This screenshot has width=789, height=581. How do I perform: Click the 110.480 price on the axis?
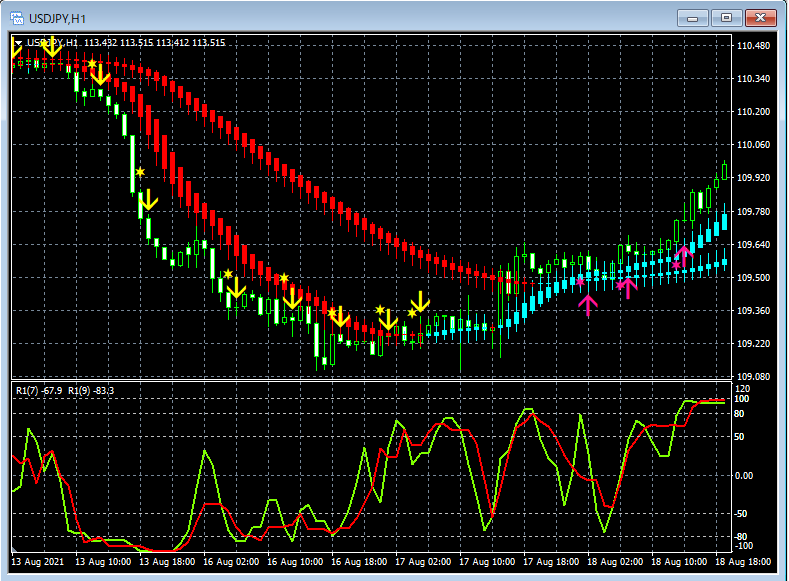[x=754, y=46]
